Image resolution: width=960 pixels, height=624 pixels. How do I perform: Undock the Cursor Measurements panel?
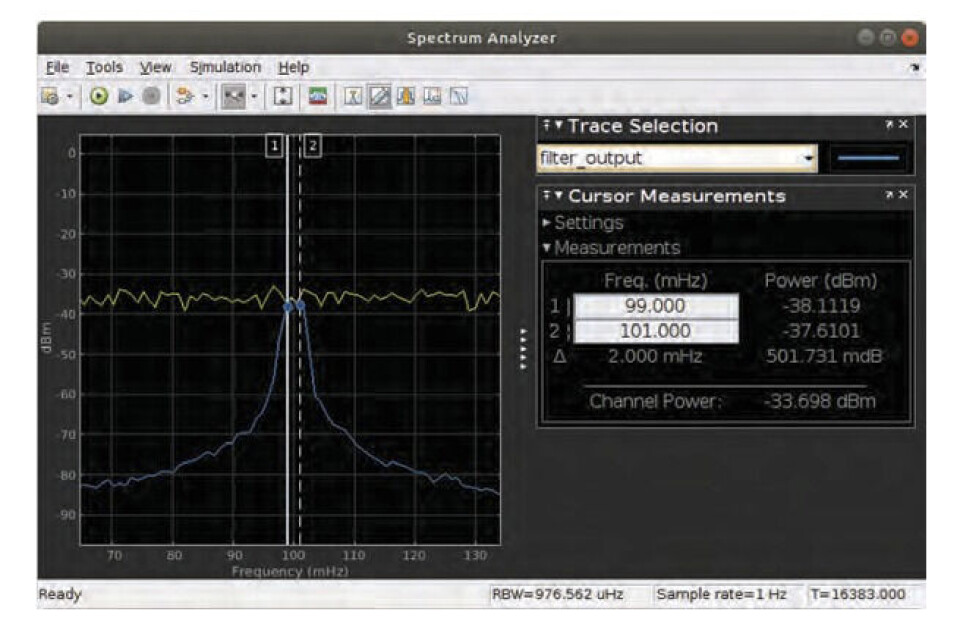click(x=889, y=195)
